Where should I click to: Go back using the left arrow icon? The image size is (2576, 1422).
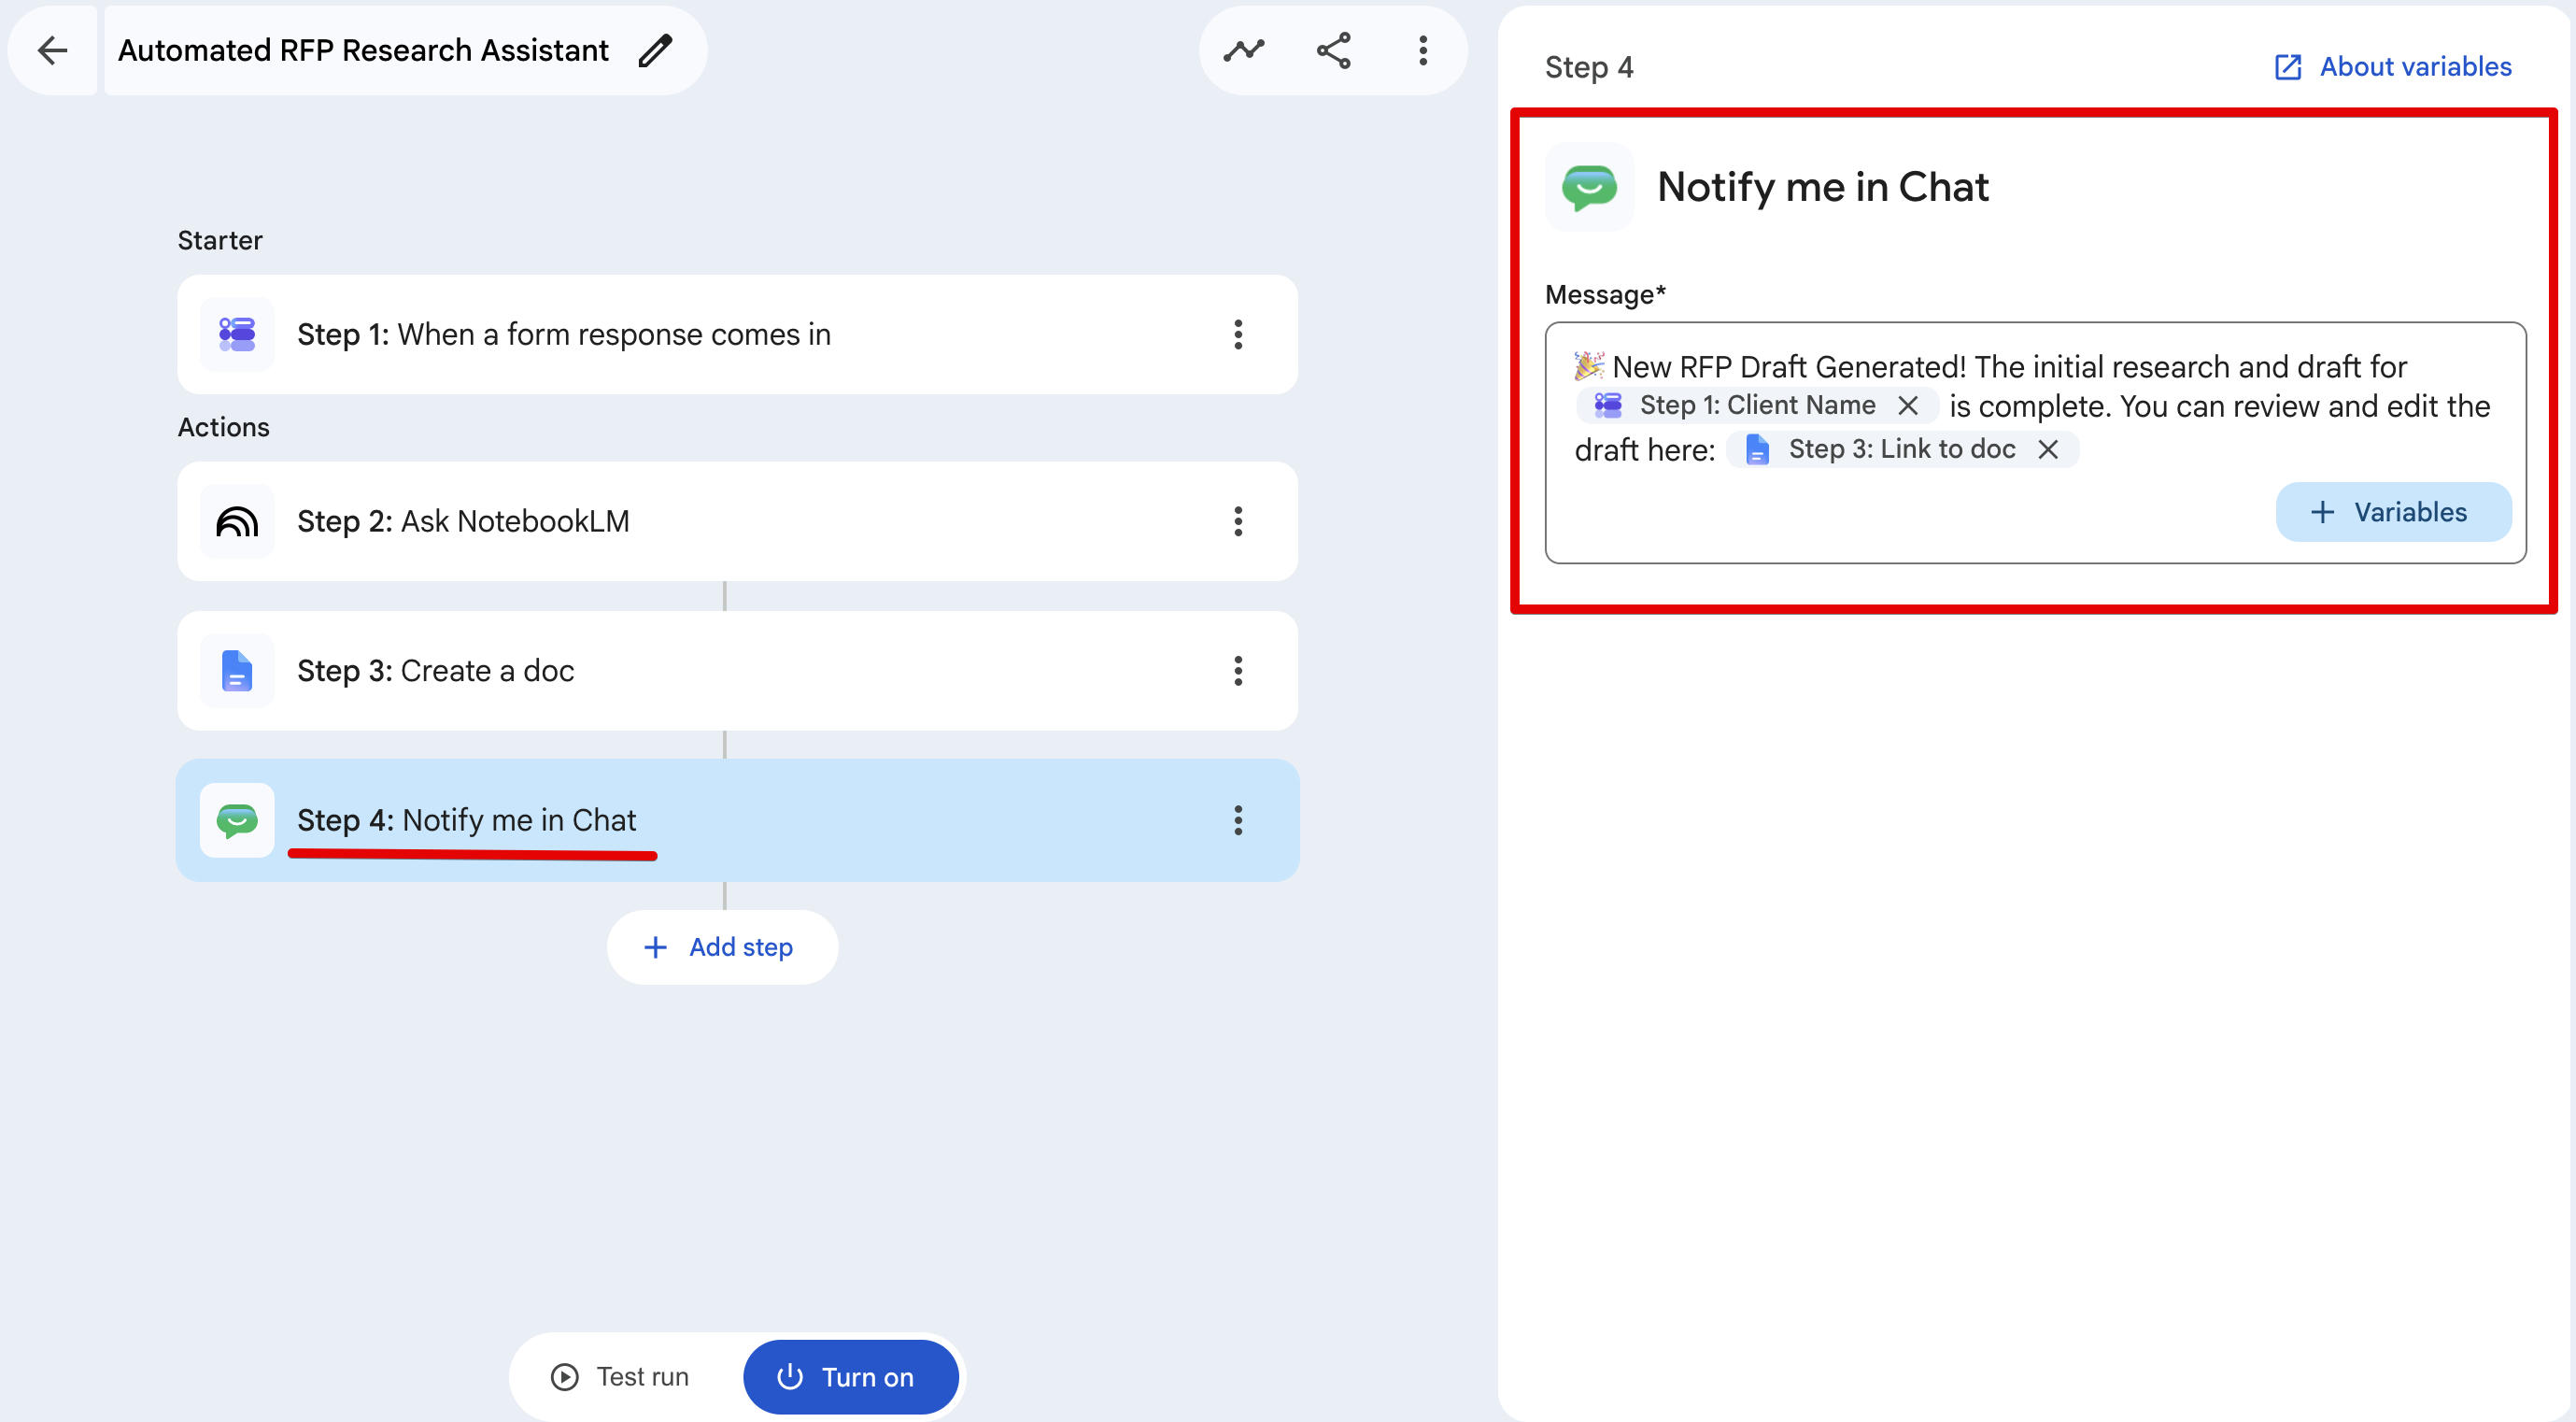[x=52, y=50]
